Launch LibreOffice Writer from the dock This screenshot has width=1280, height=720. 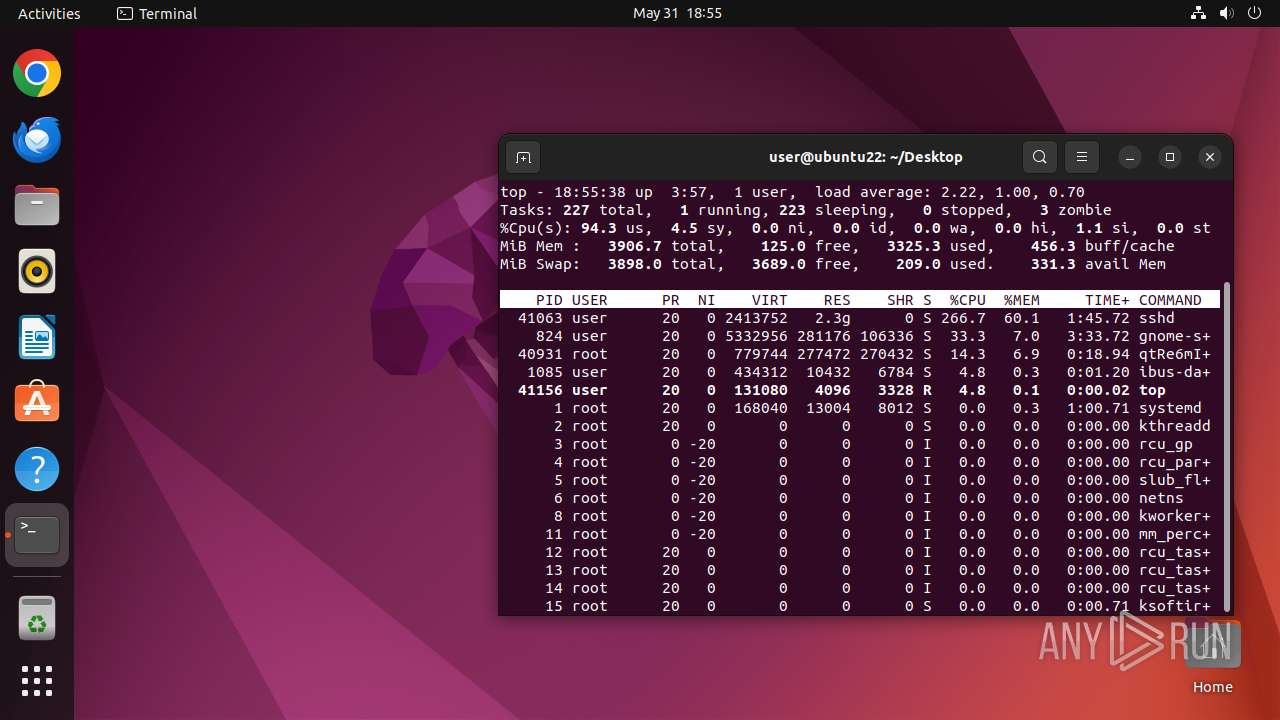[37, 337]
